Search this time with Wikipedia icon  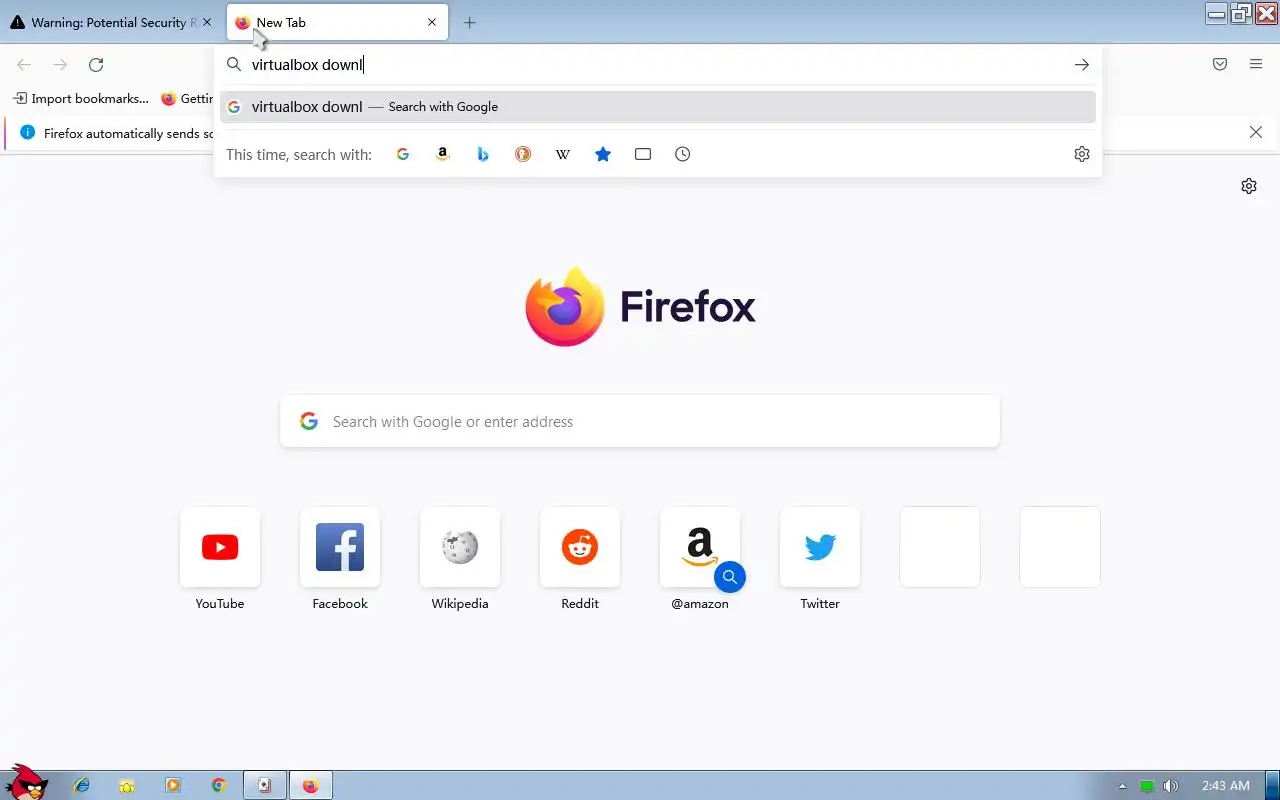pos(563,154)
